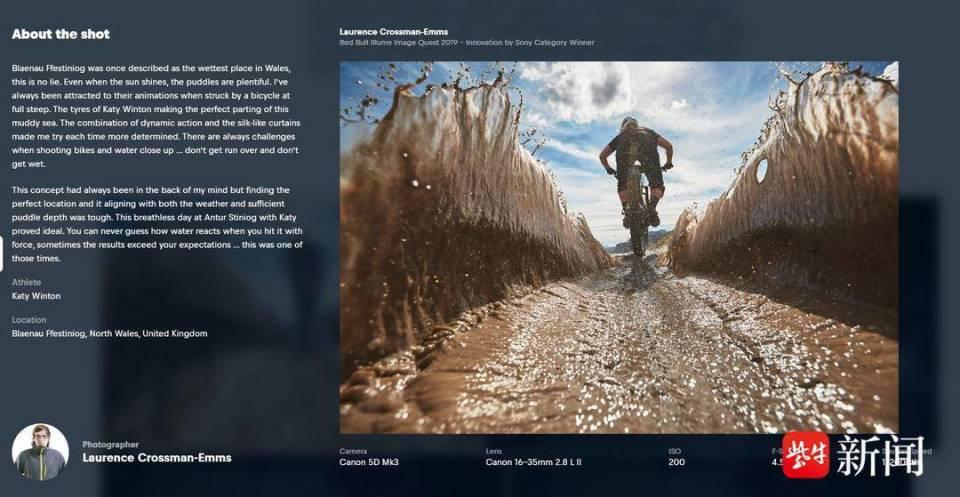
Task: Click the Athlete field label
Action: [26, 282]
